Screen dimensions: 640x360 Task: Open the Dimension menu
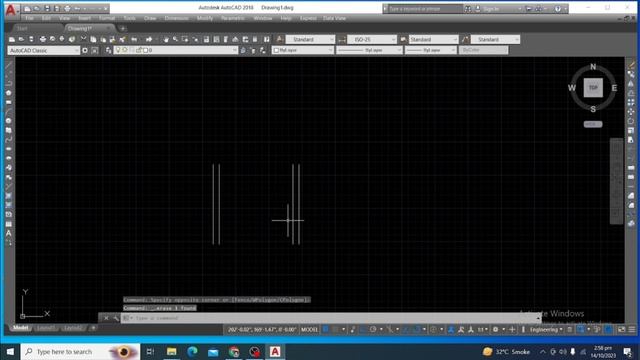coord(176,18)
